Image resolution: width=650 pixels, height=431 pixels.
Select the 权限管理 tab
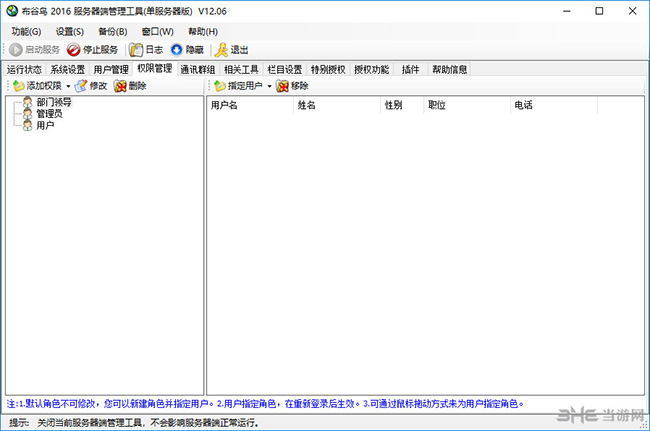(x=155, y=68)
